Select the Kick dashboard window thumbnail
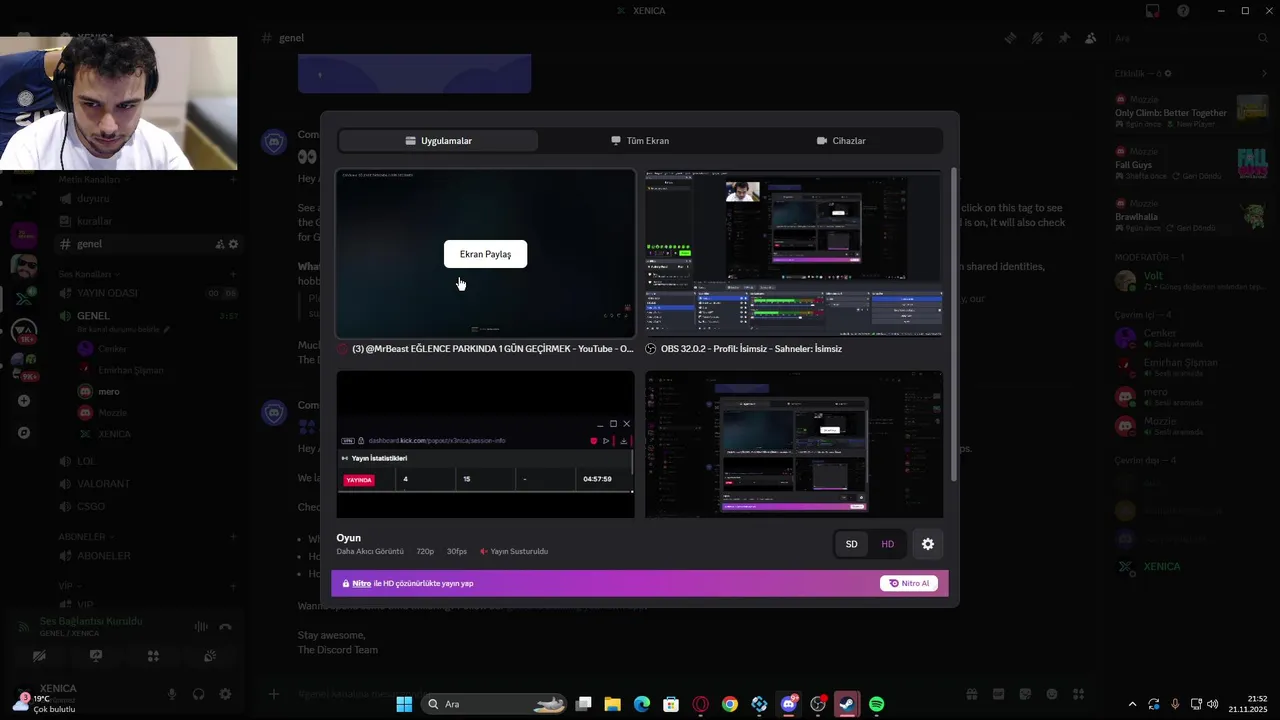 pyautogui.click(x=485, y=445)
